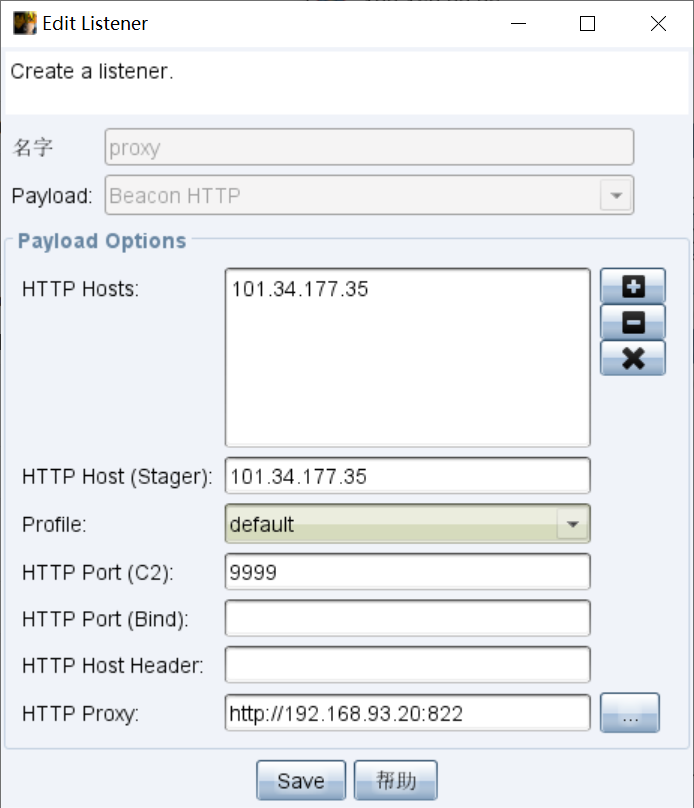Click the 名字 name field
The image size is (694, 808).
tap(368, 148)
